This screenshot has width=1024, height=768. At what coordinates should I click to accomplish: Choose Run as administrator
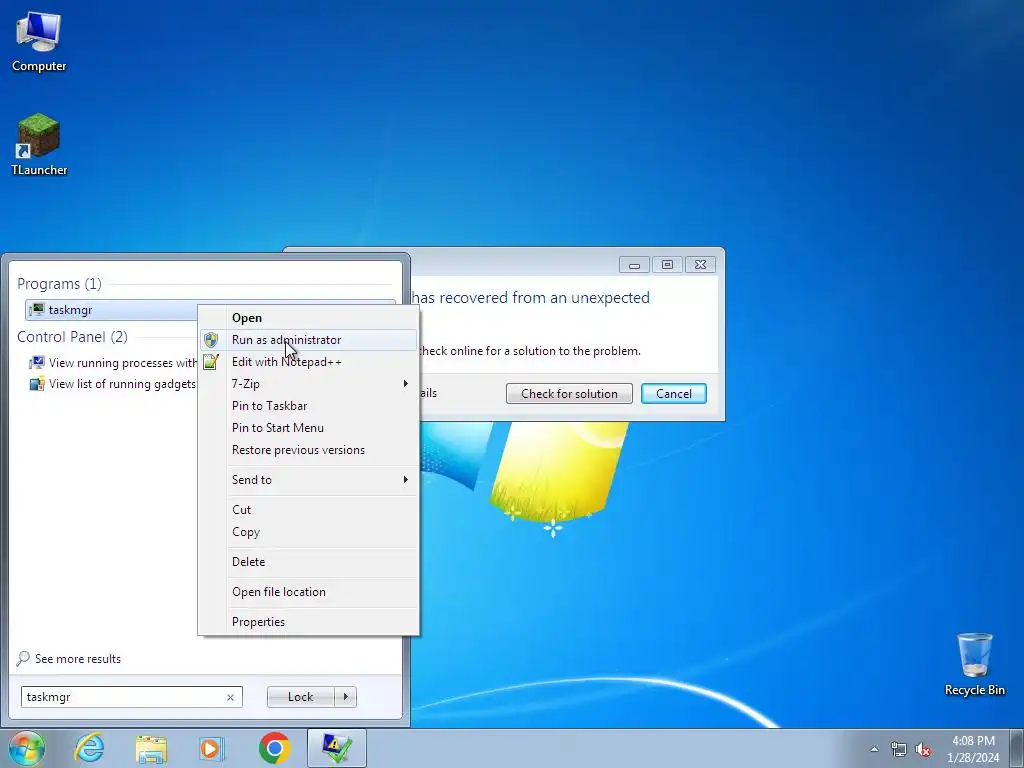(308, 340)
